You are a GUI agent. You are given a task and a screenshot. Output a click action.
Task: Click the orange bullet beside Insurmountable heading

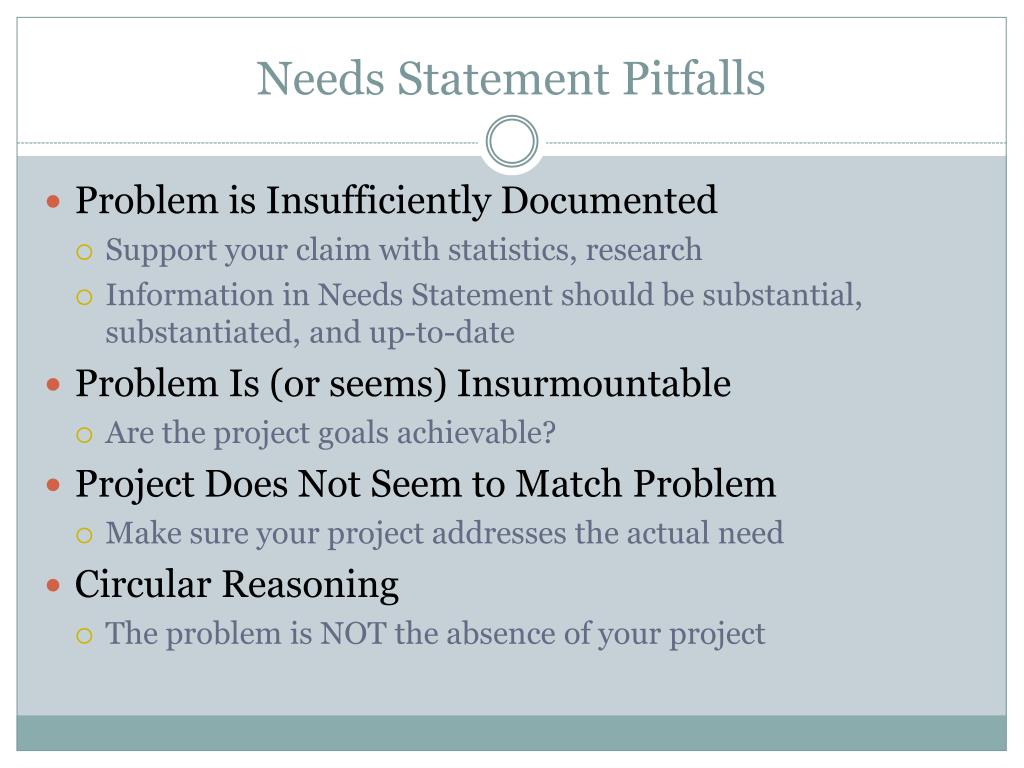click(54, 384)
